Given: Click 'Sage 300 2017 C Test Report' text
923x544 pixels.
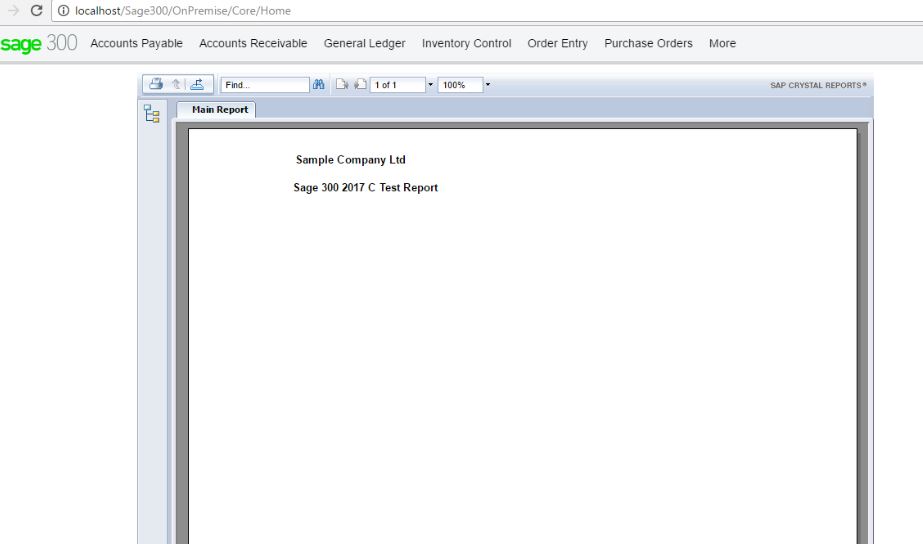Looking at the screenshot, I should click(x=366, y=187).
